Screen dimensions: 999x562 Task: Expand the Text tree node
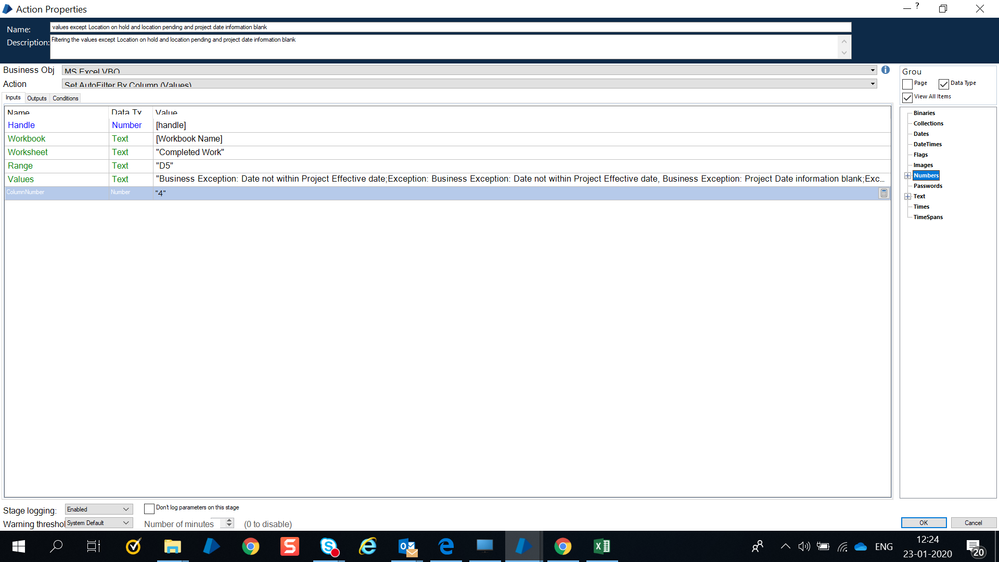(907, 196)
